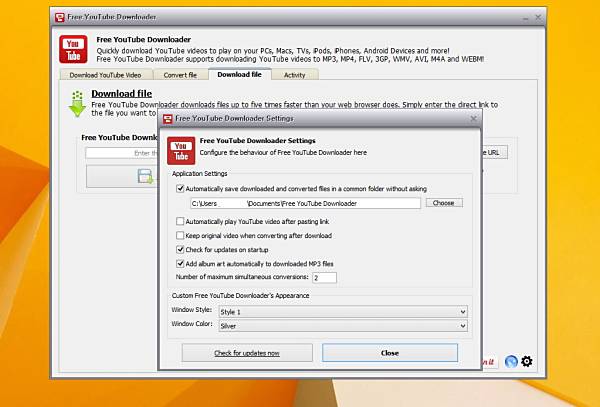Click the 'Application Settings' group label

coord(200,174)
